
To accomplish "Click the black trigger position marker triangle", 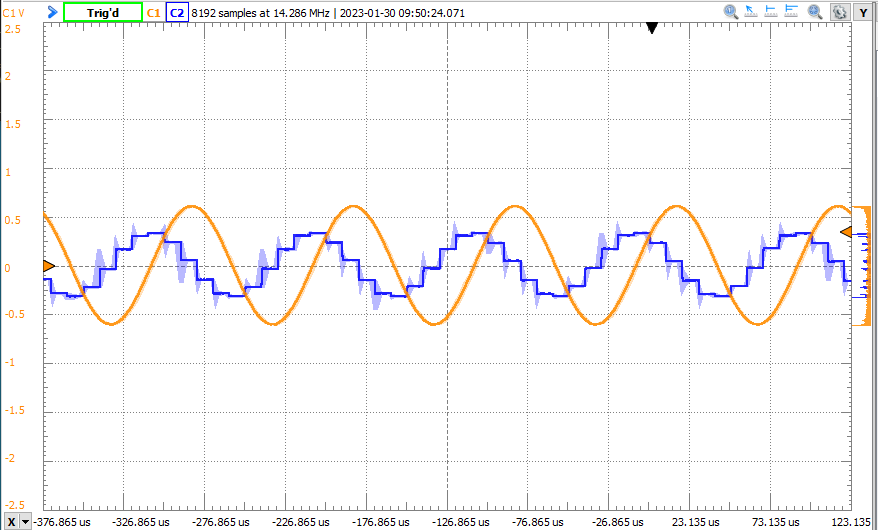I will 652,28.
